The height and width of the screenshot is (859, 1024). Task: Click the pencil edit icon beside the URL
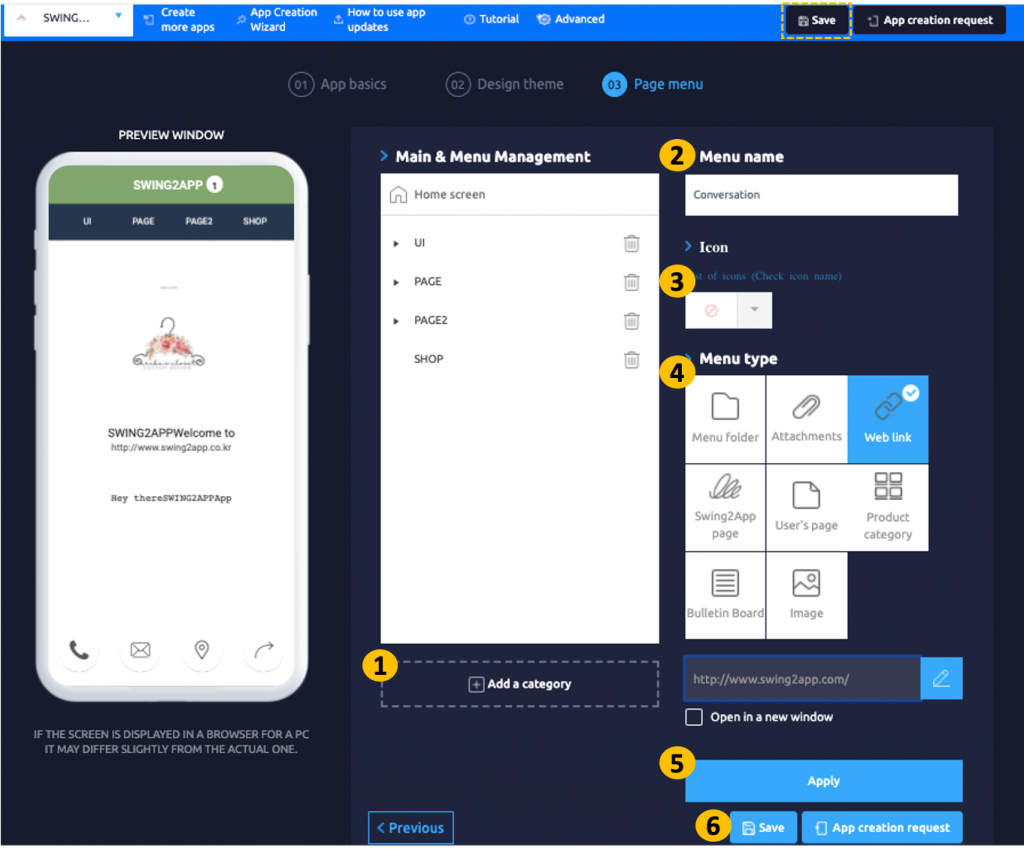coord(940,678)
